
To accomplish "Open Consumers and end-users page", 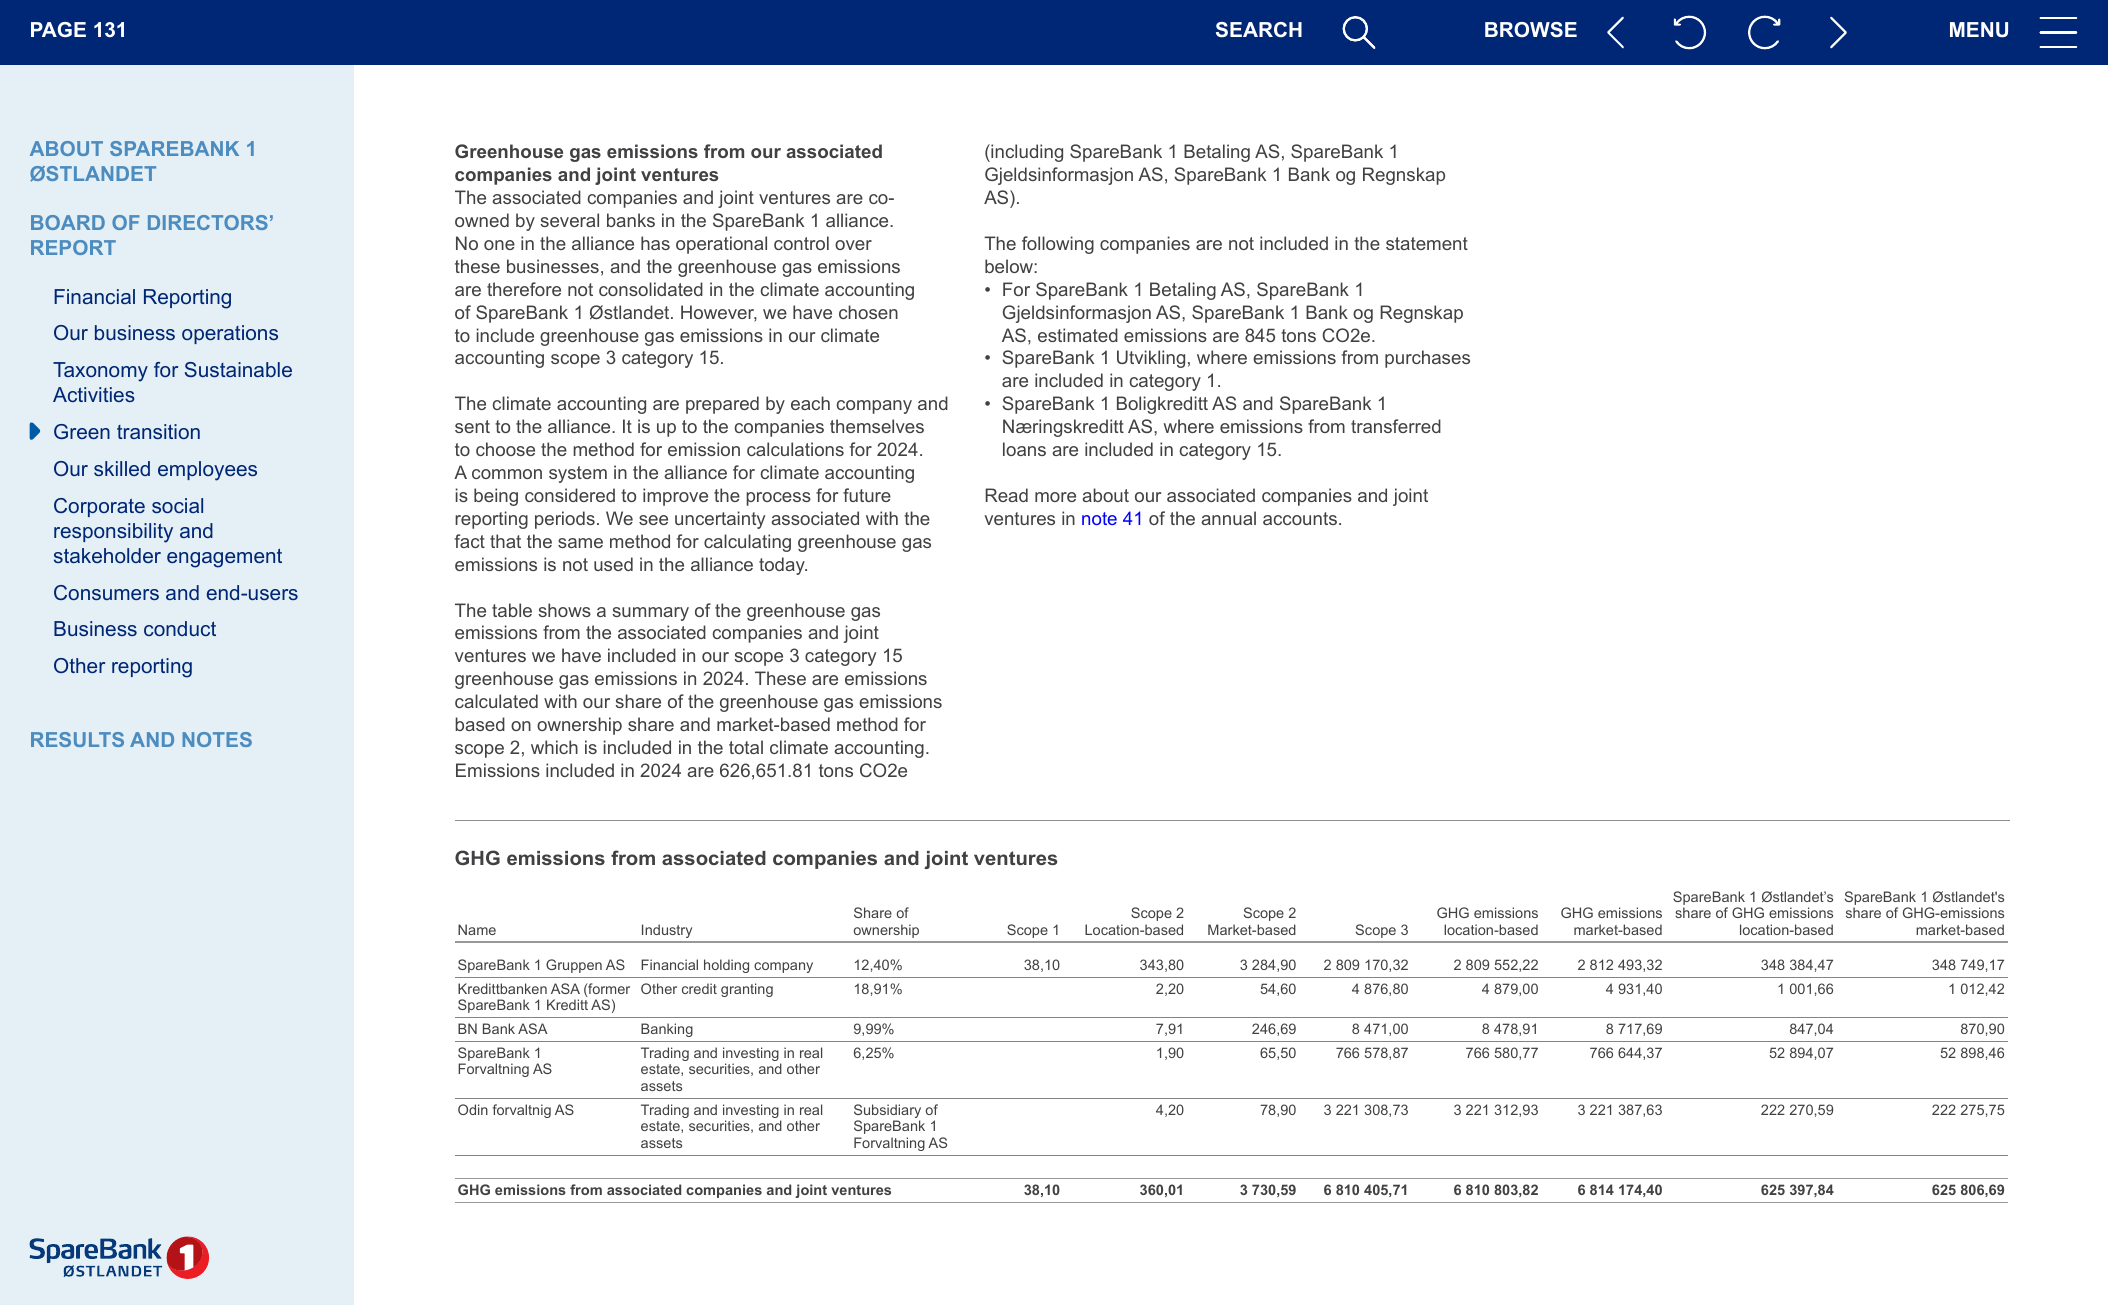I will pos(175,593).
